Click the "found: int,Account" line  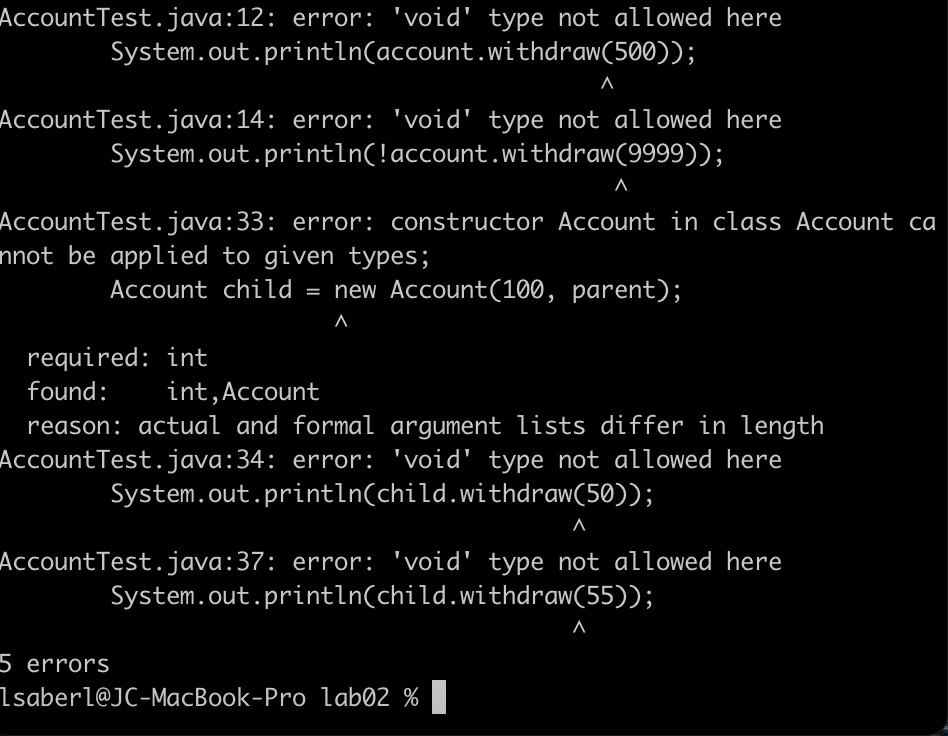(x=173, y=392)
